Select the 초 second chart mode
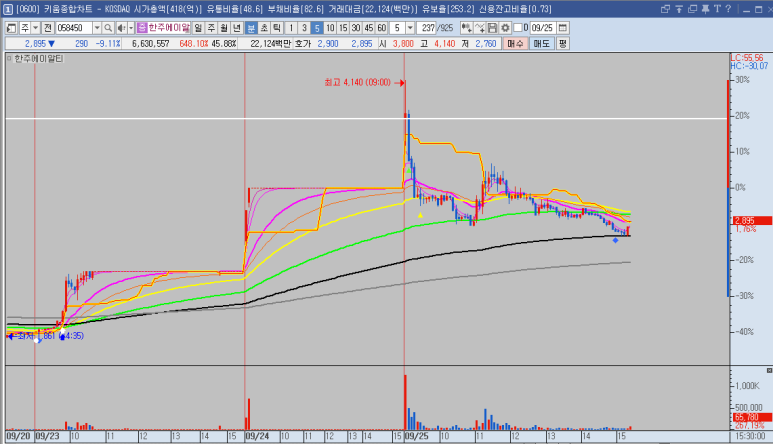The image size is (773, 444). click(x=264, y=28)
